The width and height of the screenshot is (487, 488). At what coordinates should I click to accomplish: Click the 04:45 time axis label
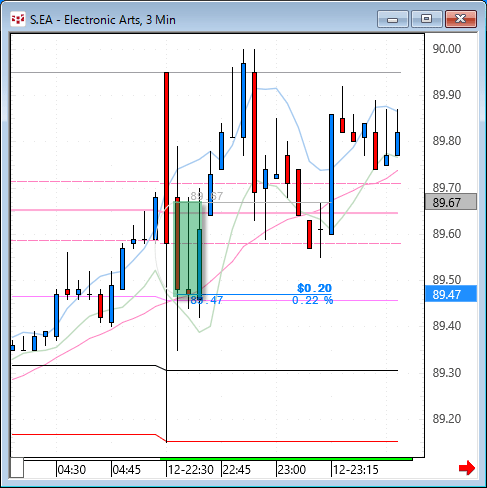[x=127, y=470]
